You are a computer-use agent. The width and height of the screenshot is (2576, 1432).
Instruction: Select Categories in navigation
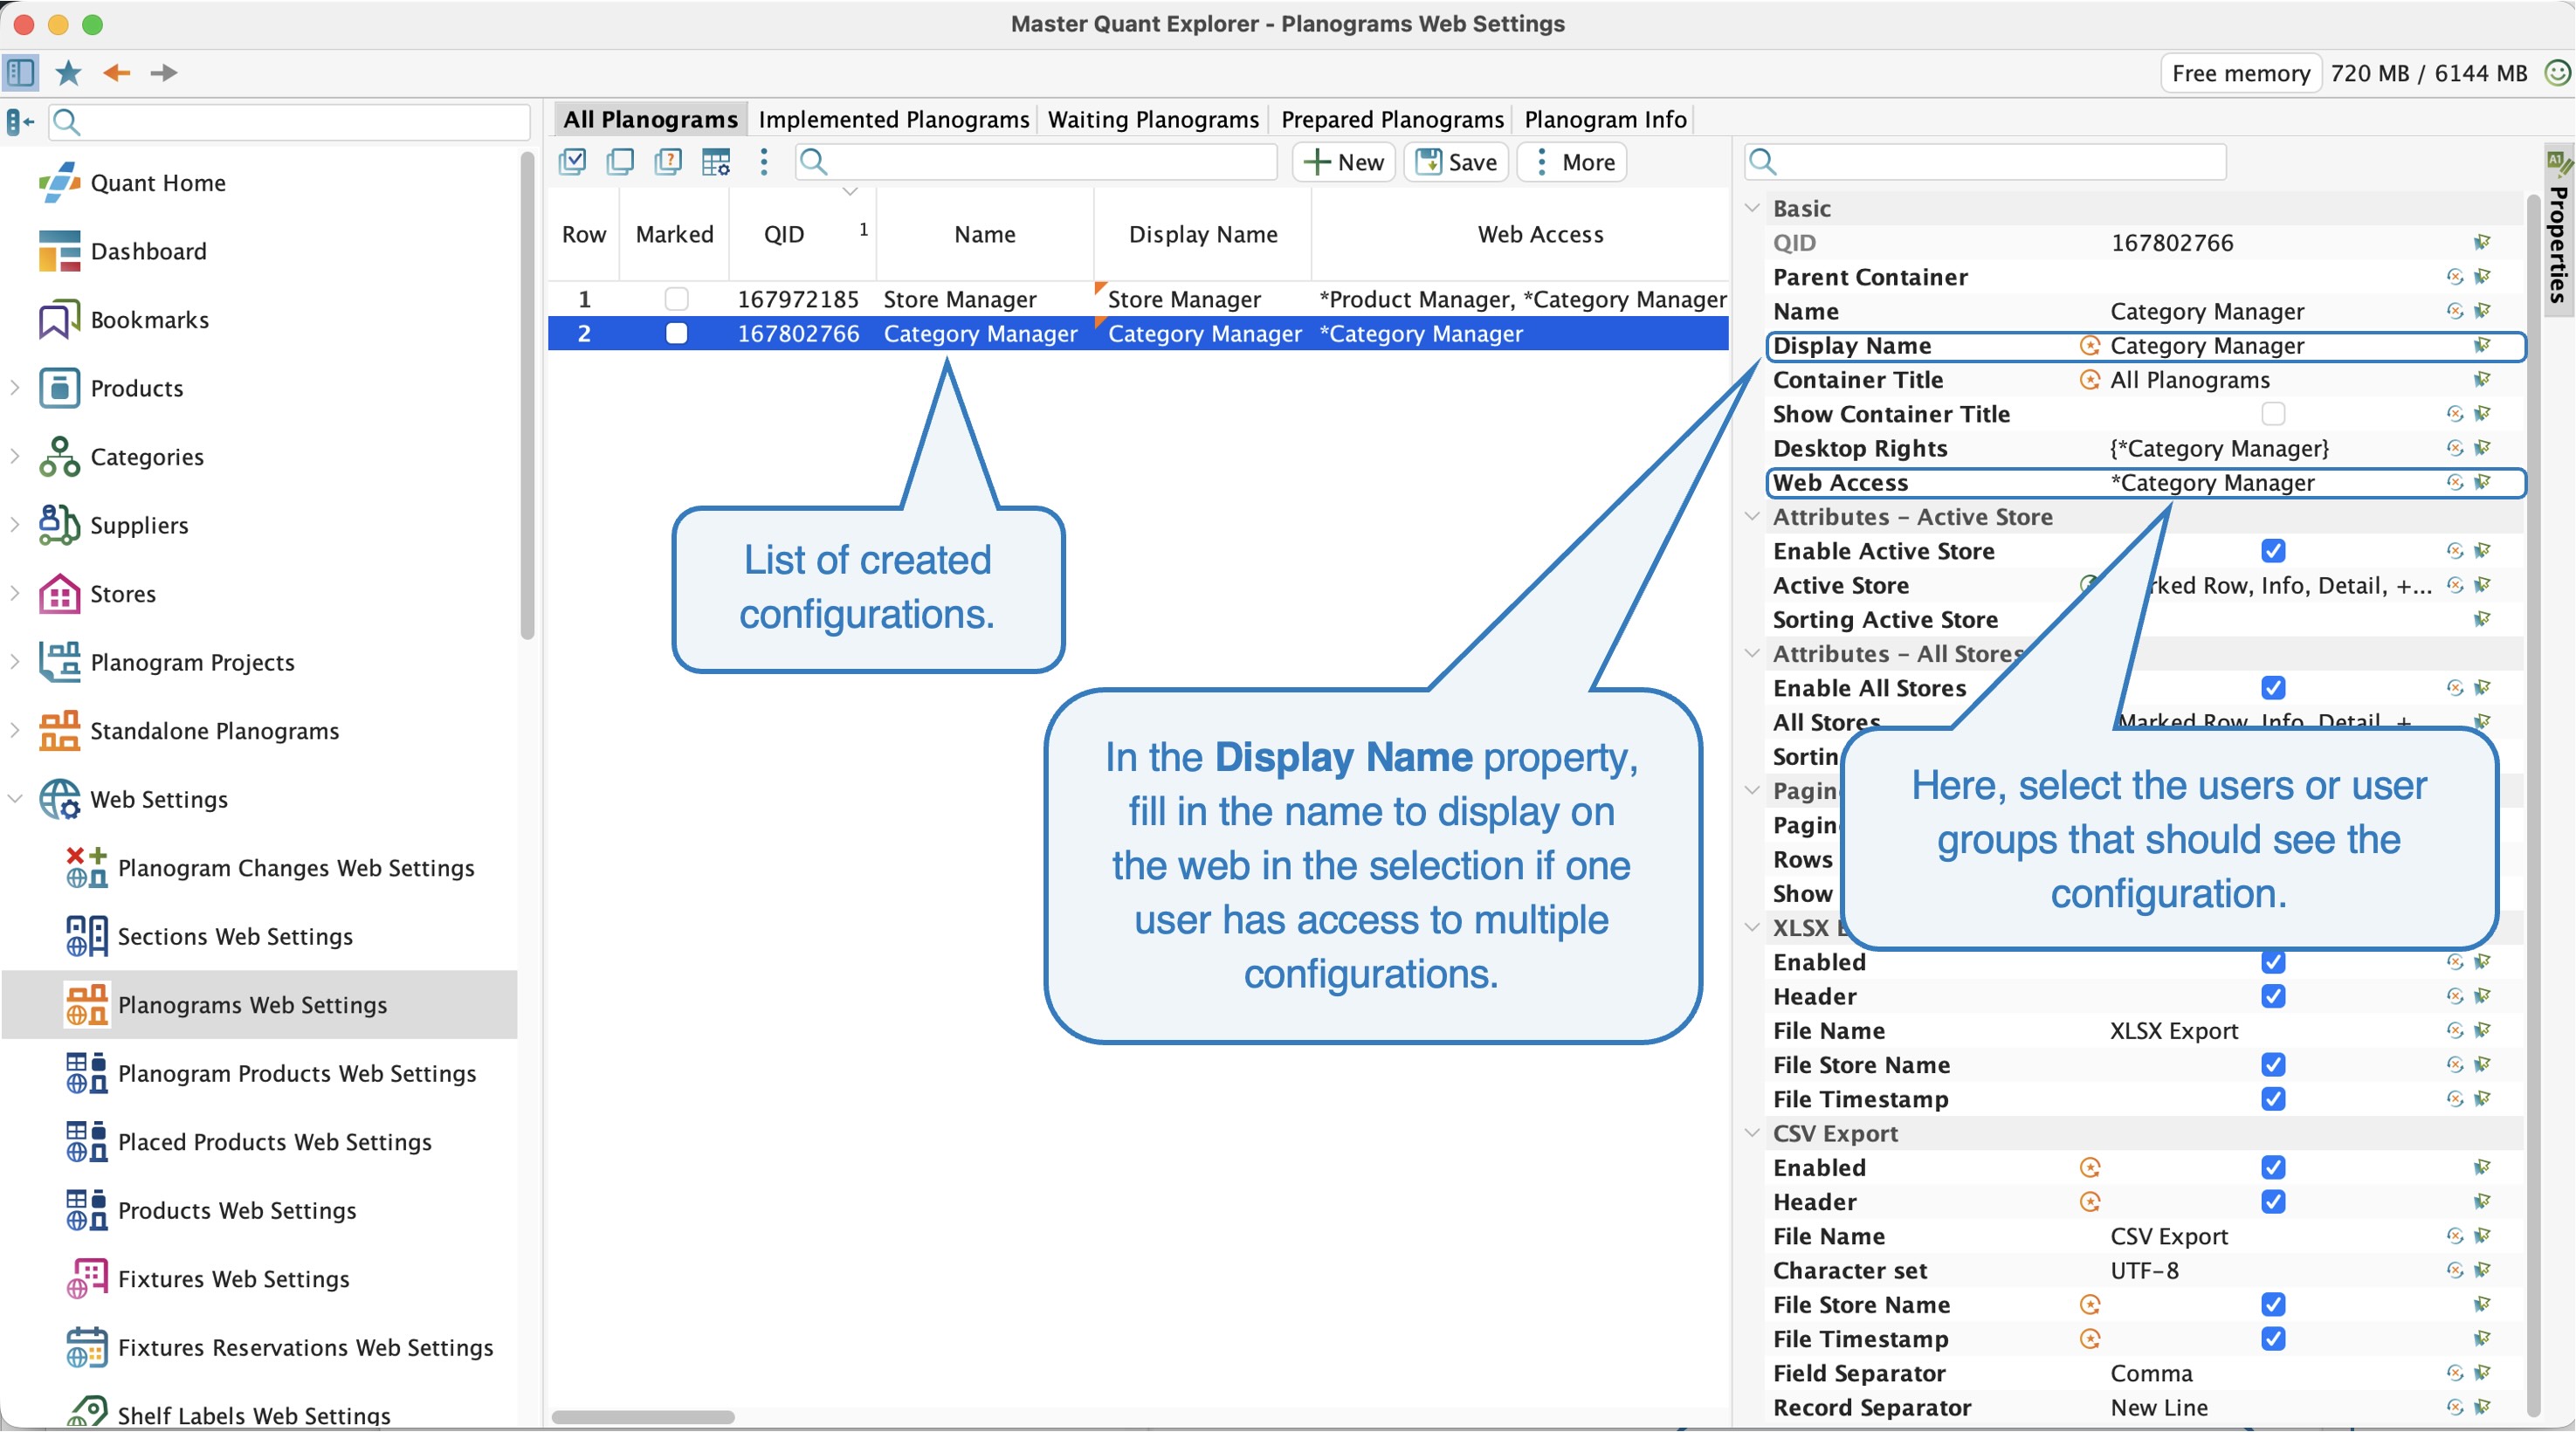pos(146,457)
